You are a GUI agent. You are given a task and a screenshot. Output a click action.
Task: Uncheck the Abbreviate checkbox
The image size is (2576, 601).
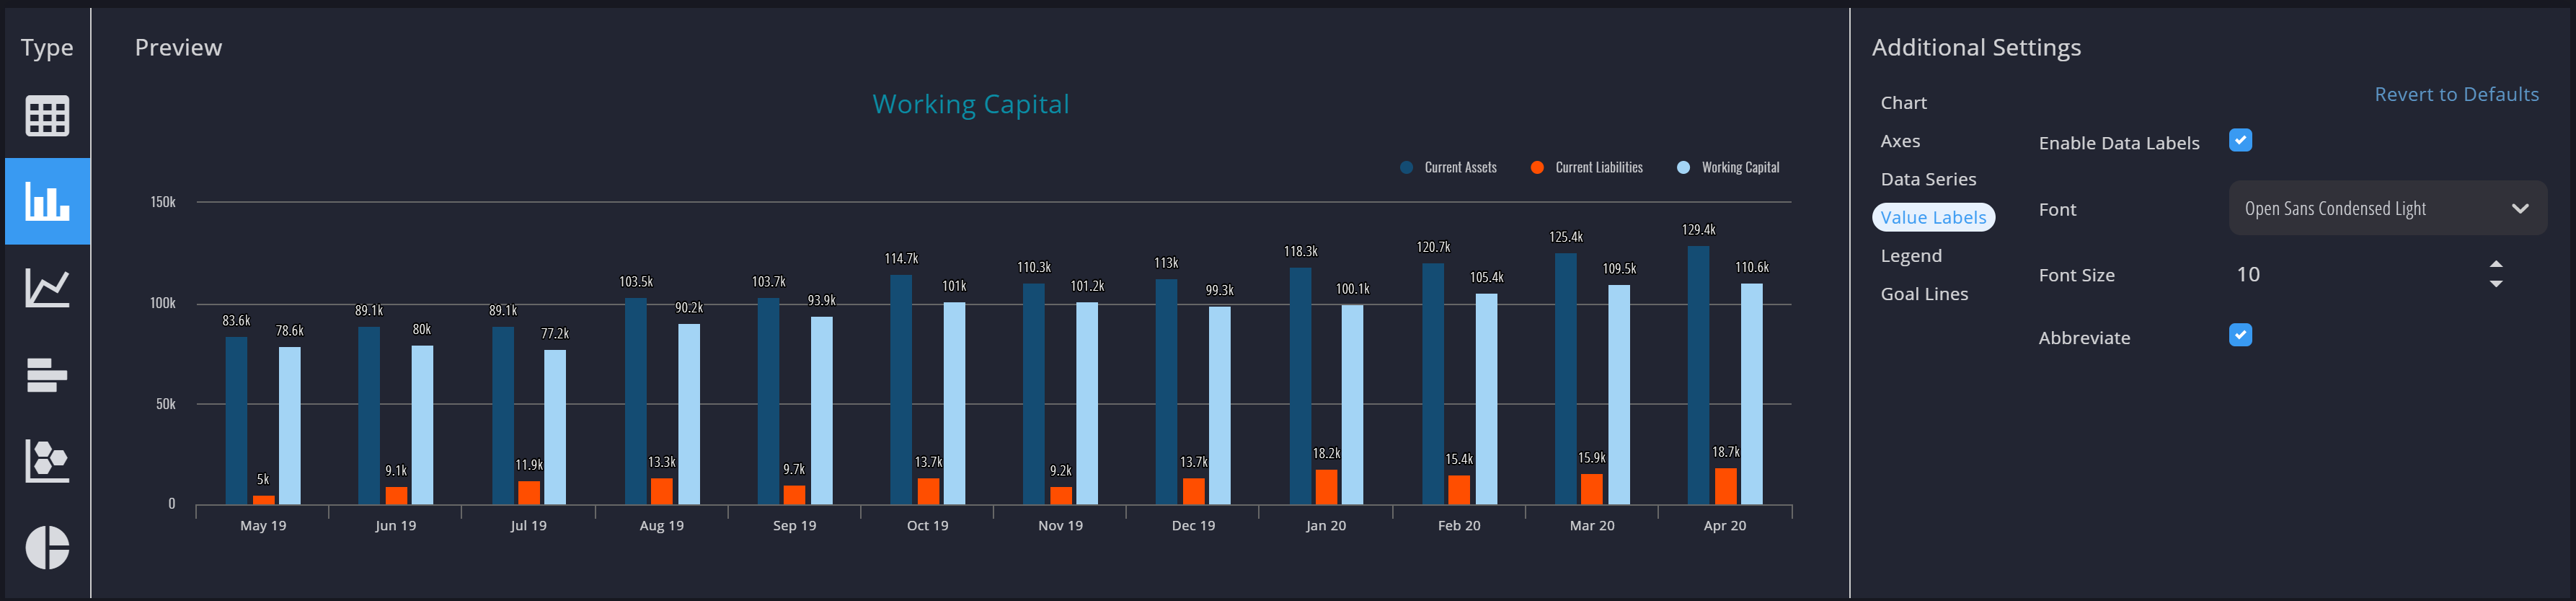(x=2240, y=335)
